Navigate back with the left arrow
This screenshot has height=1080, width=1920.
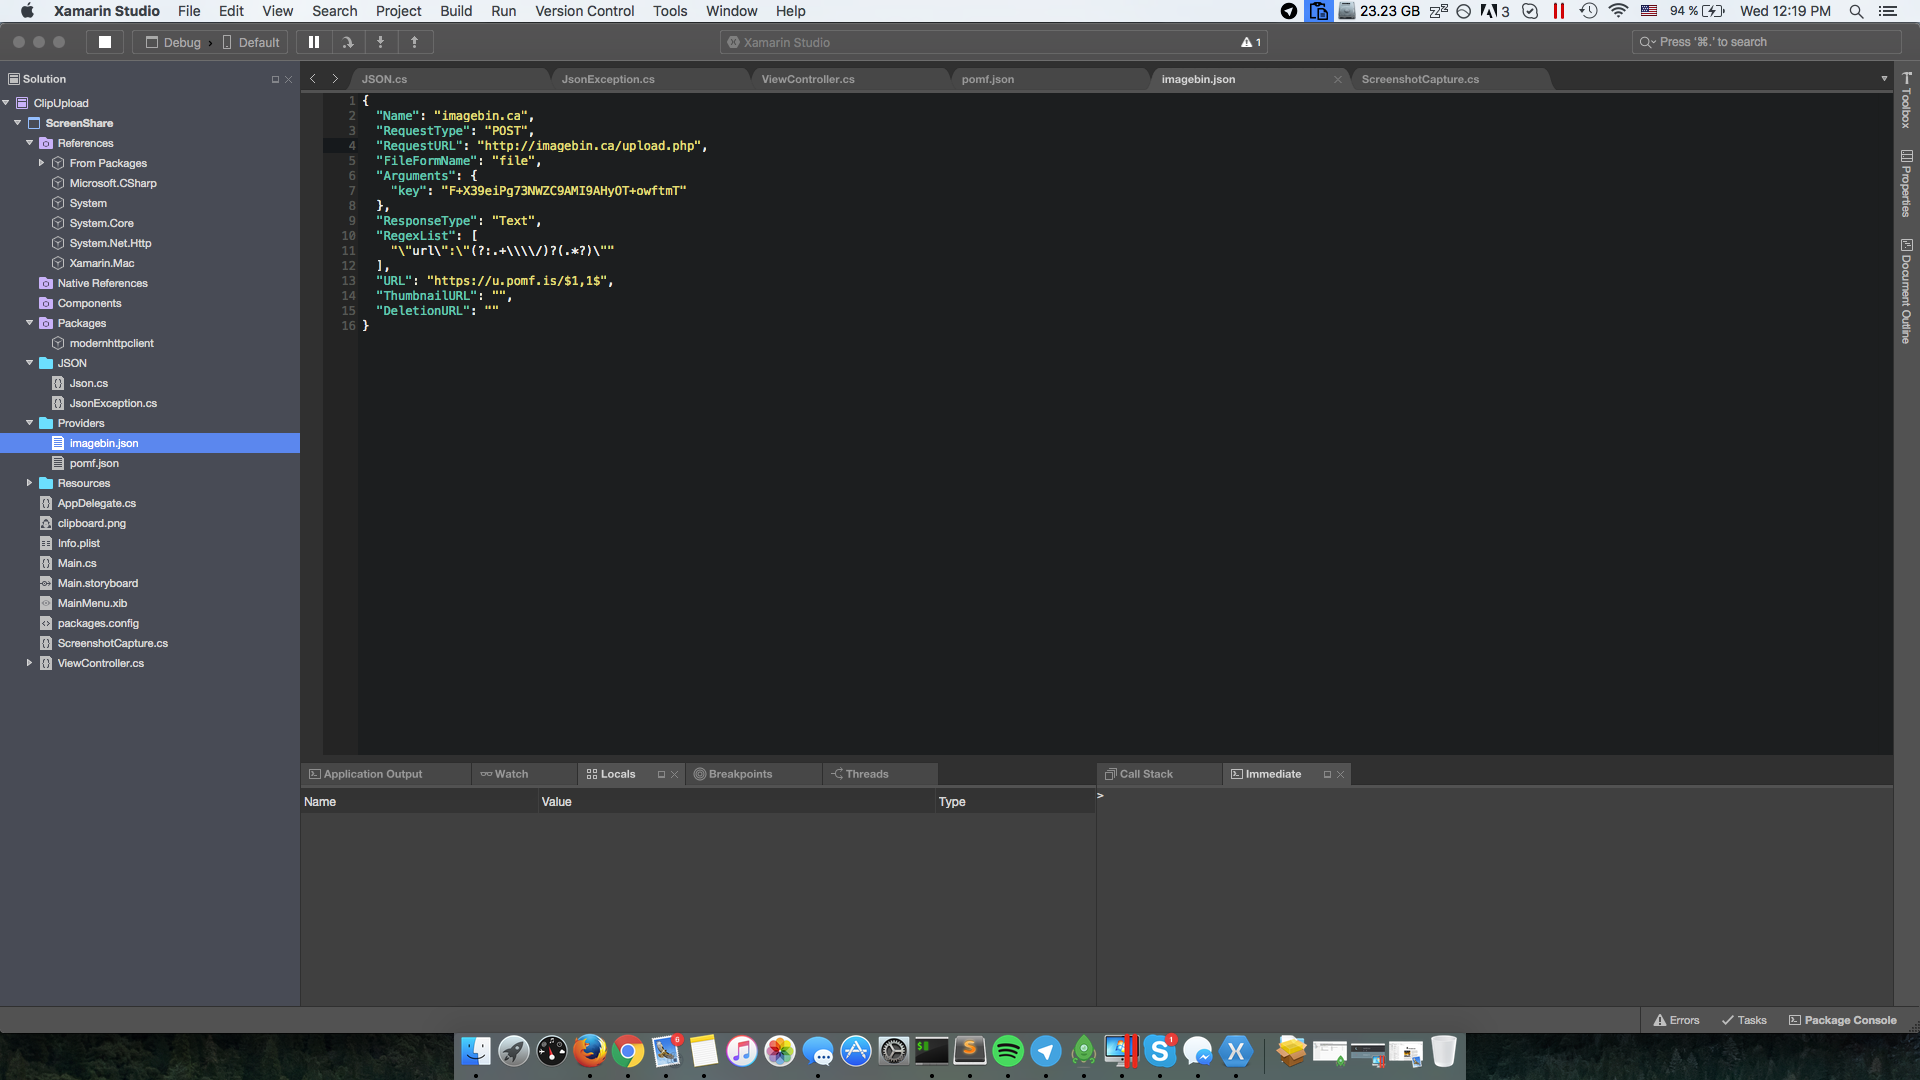click(x=313, y=79)
